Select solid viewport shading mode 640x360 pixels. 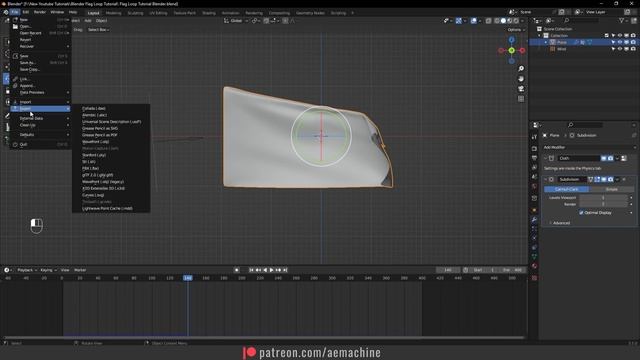pyautogui.click(x=503, y=21)
